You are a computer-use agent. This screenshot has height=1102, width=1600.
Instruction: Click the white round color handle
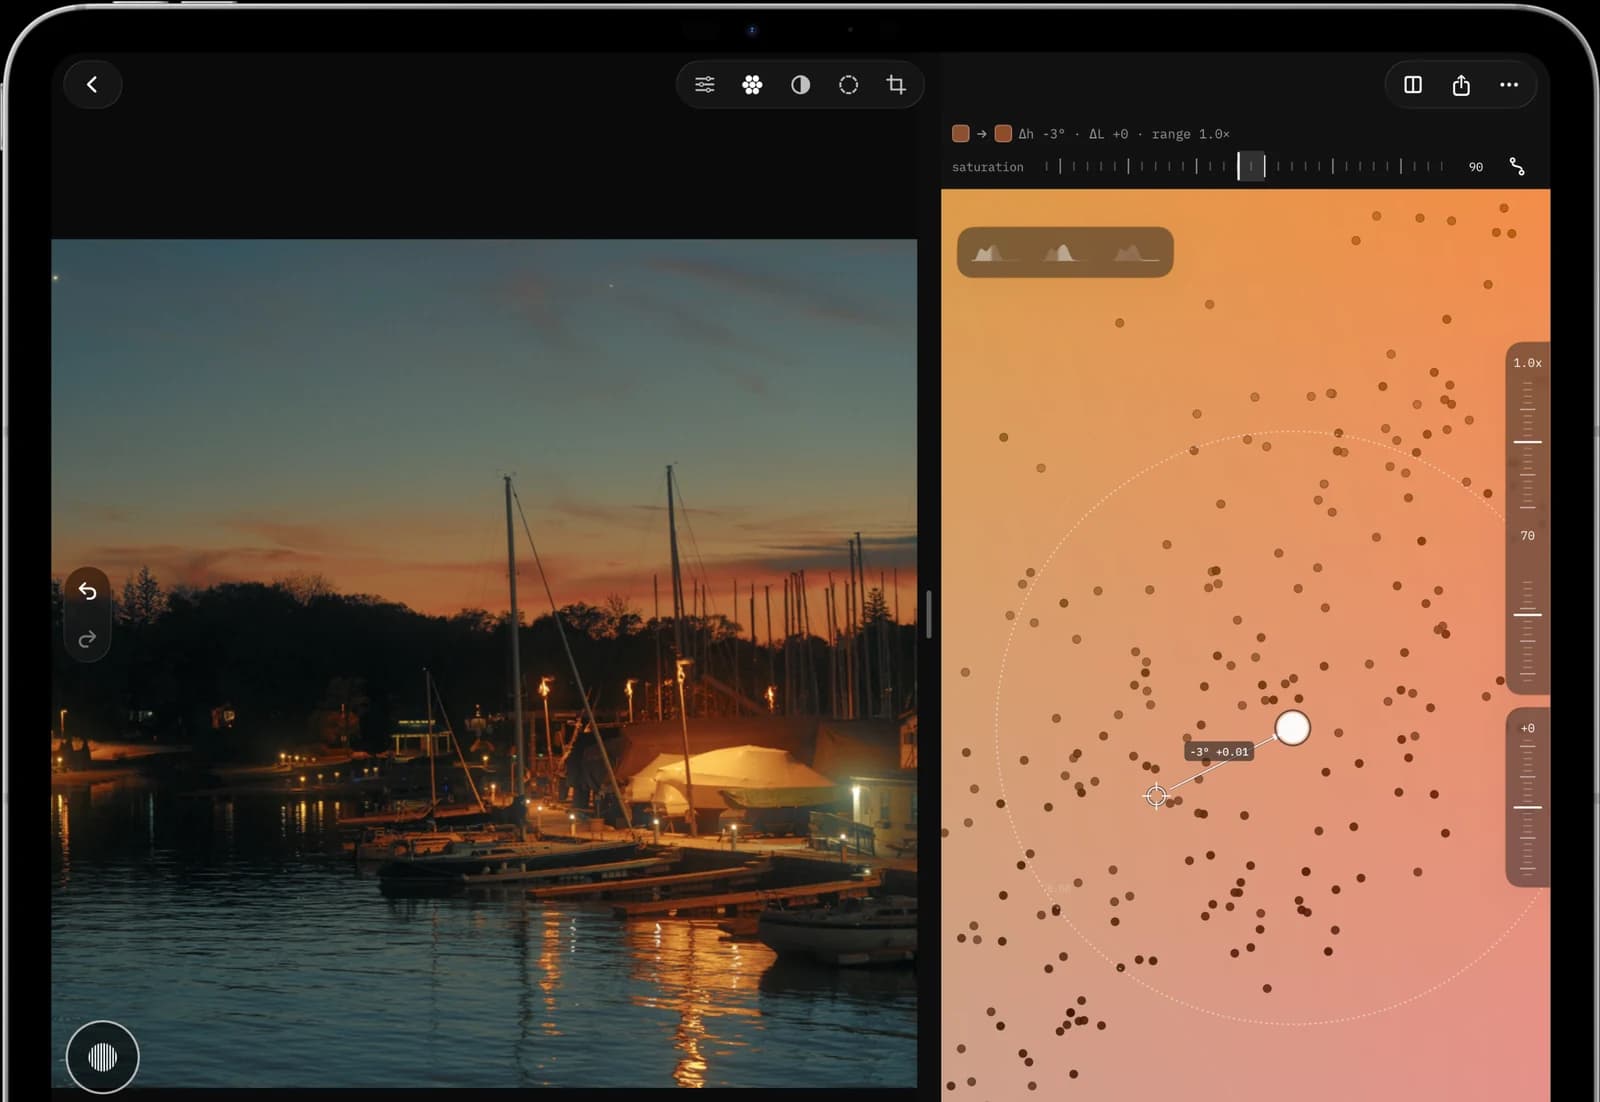point(1292,728)
